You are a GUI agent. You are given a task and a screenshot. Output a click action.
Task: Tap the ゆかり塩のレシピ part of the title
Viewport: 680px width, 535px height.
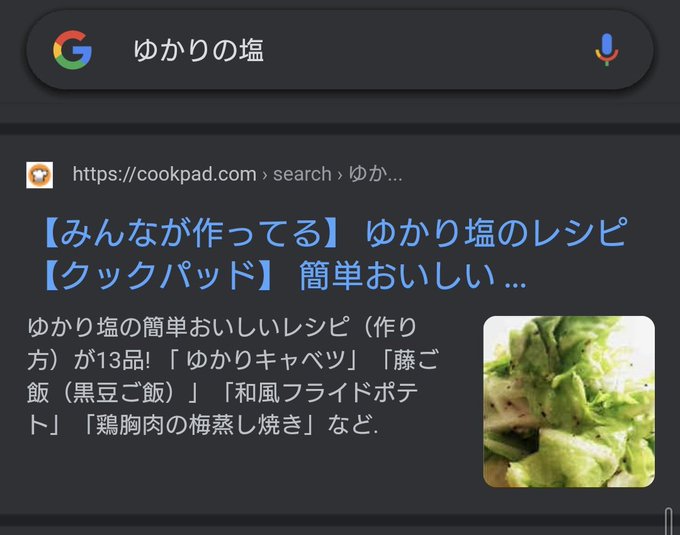pyautogui.click(x=497, y=233)
